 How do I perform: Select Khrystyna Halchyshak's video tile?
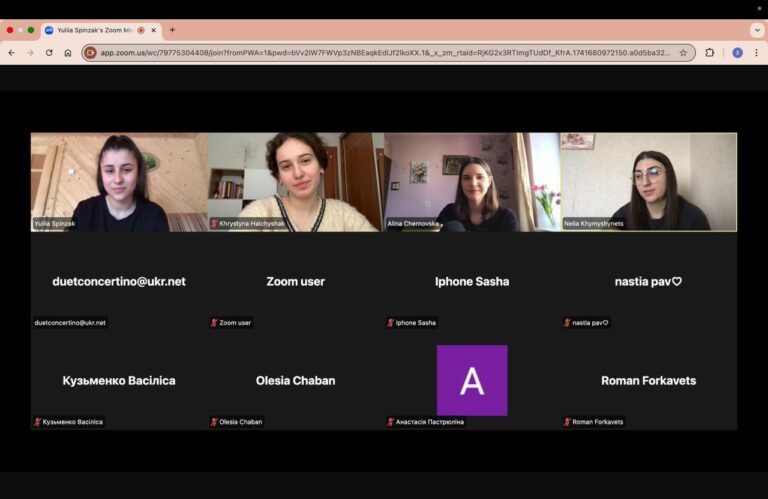tap(295, 182)
